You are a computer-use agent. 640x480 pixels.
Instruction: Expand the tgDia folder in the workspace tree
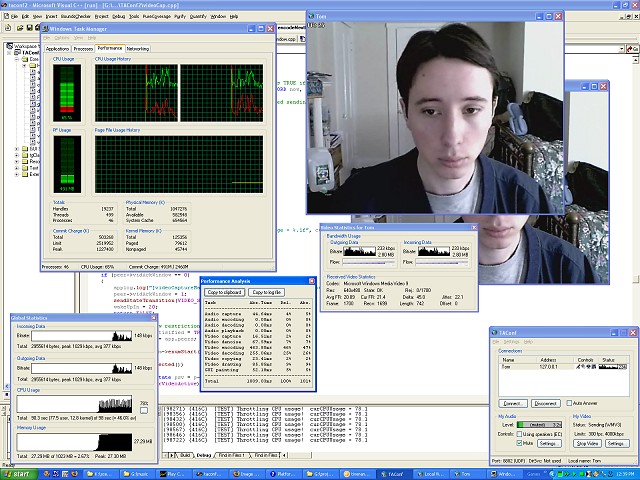[x=17, y=155]
